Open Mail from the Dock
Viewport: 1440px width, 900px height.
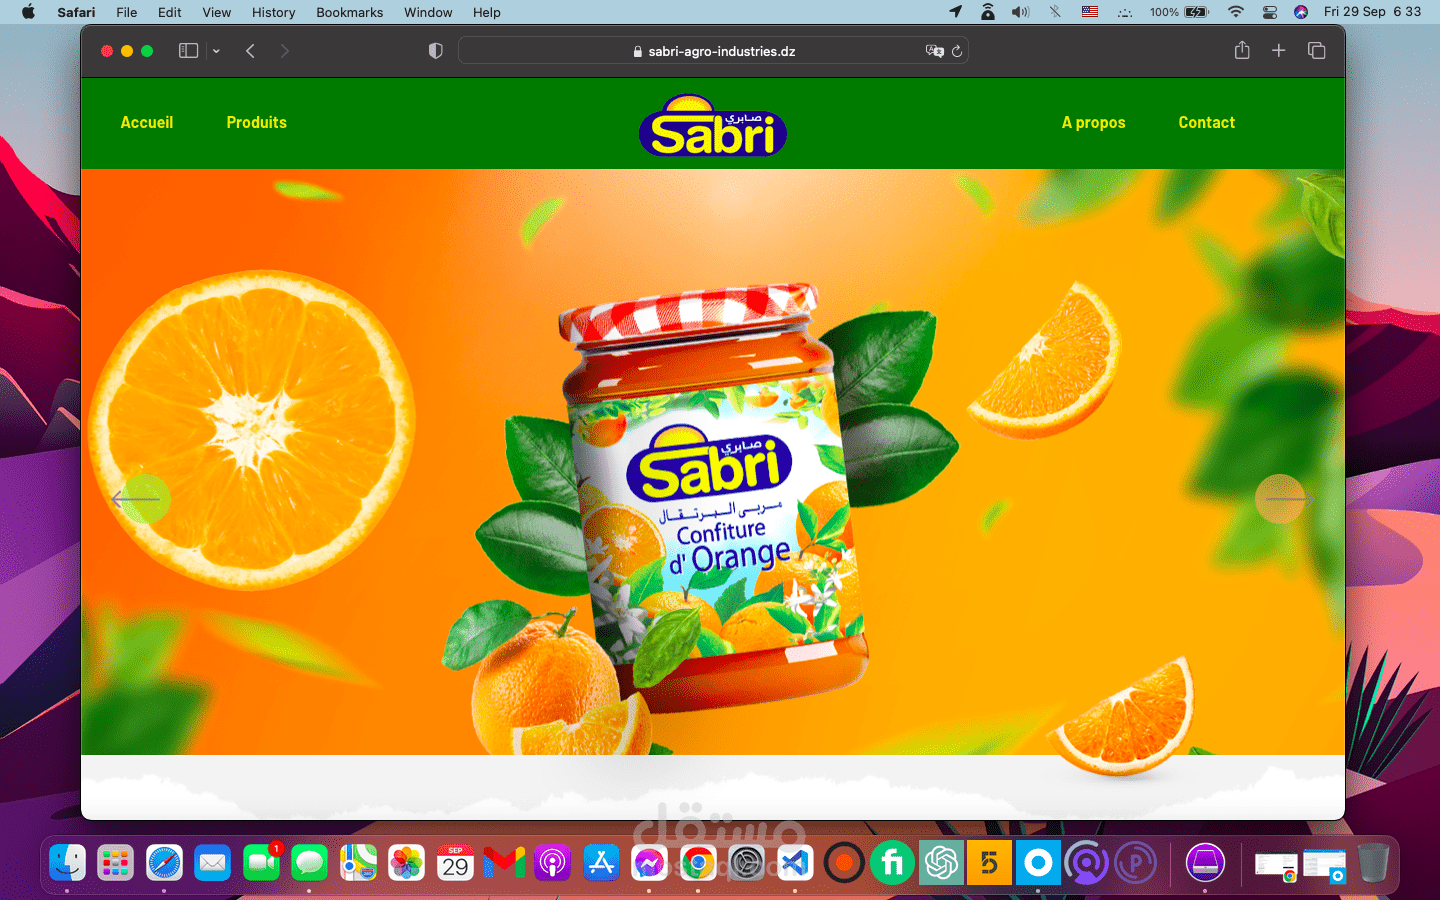point(213,862)
